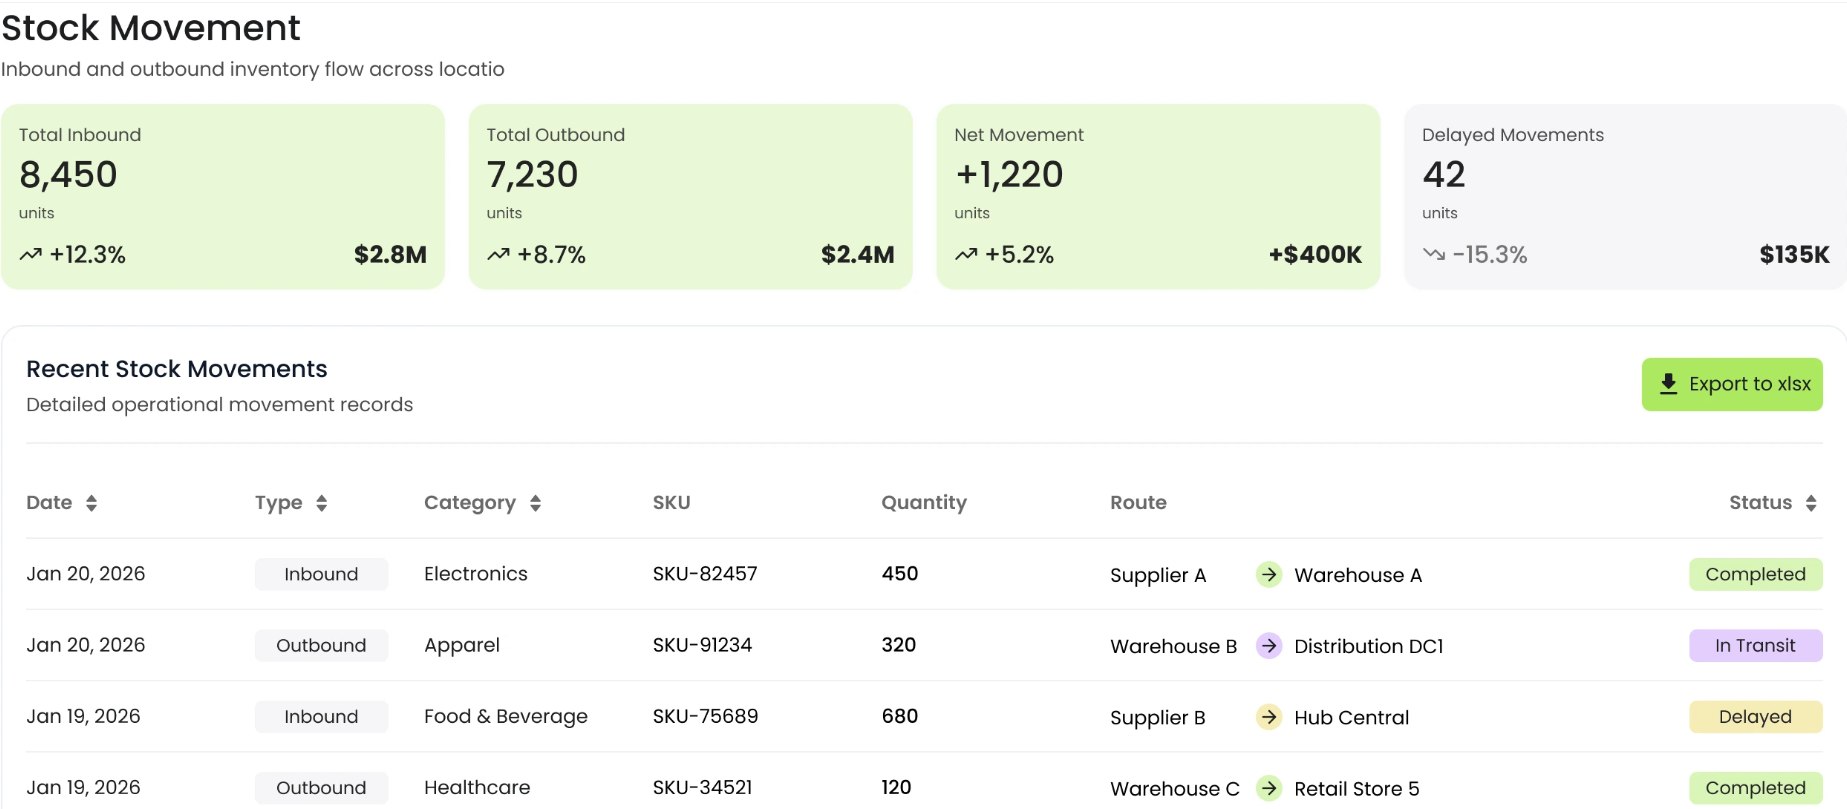Click the Delayed Movements downward trend icon

(1434, 255)
